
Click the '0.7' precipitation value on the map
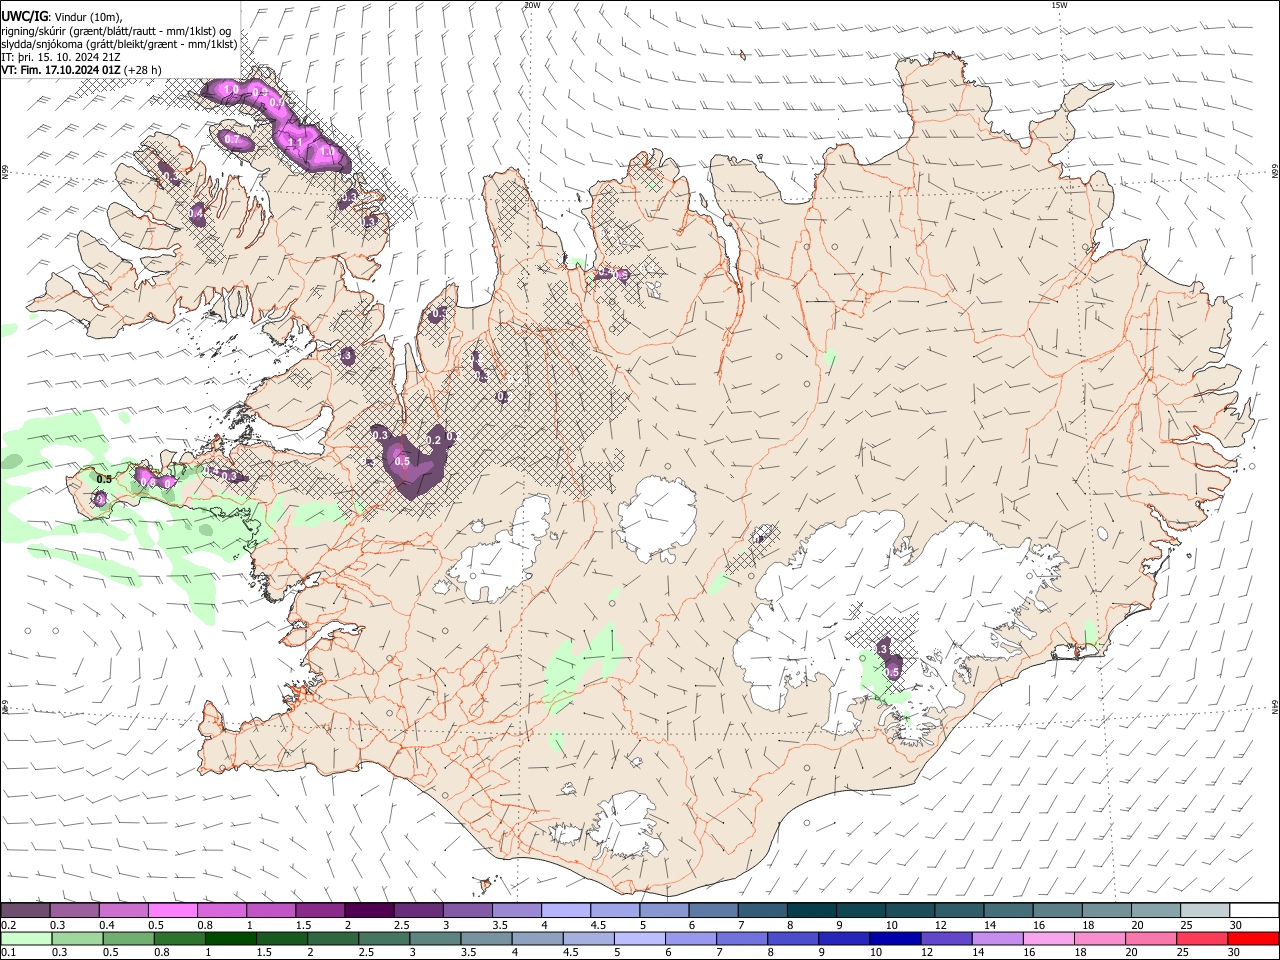point(232,140)
